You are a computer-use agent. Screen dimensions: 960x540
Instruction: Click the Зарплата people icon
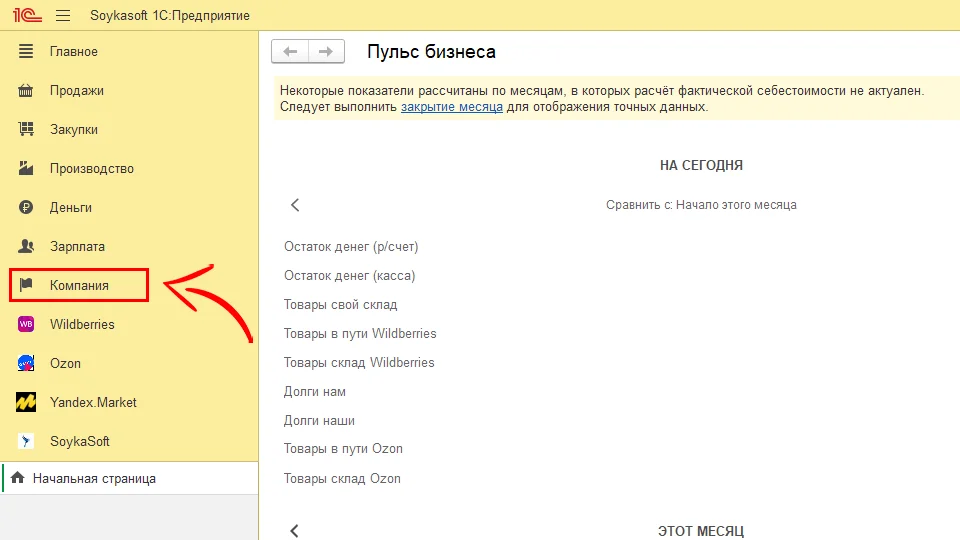click(x=27, y=247)
